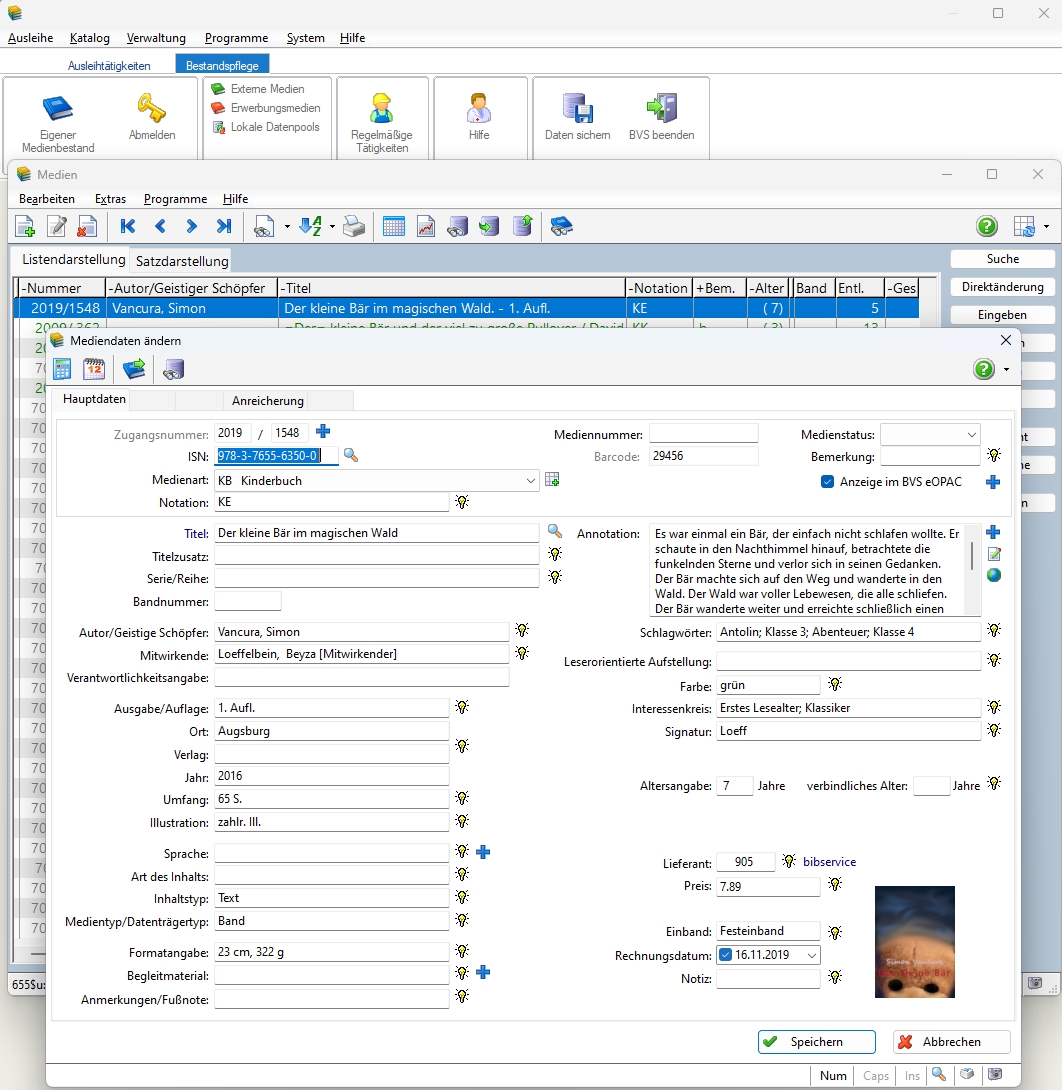
Task: Click the BVS beenden icon
Action: tap(661, 108)
